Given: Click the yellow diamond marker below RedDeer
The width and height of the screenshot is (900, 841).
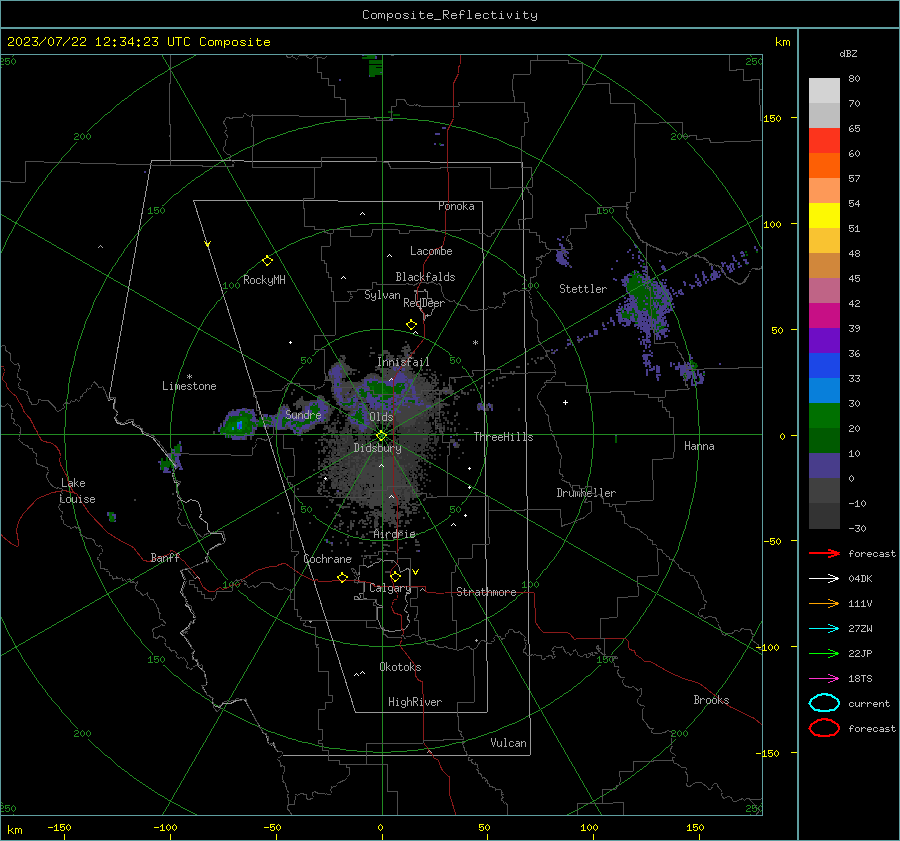Looking at the screenshot, I should pyautogui.click(x=411, y=325).
